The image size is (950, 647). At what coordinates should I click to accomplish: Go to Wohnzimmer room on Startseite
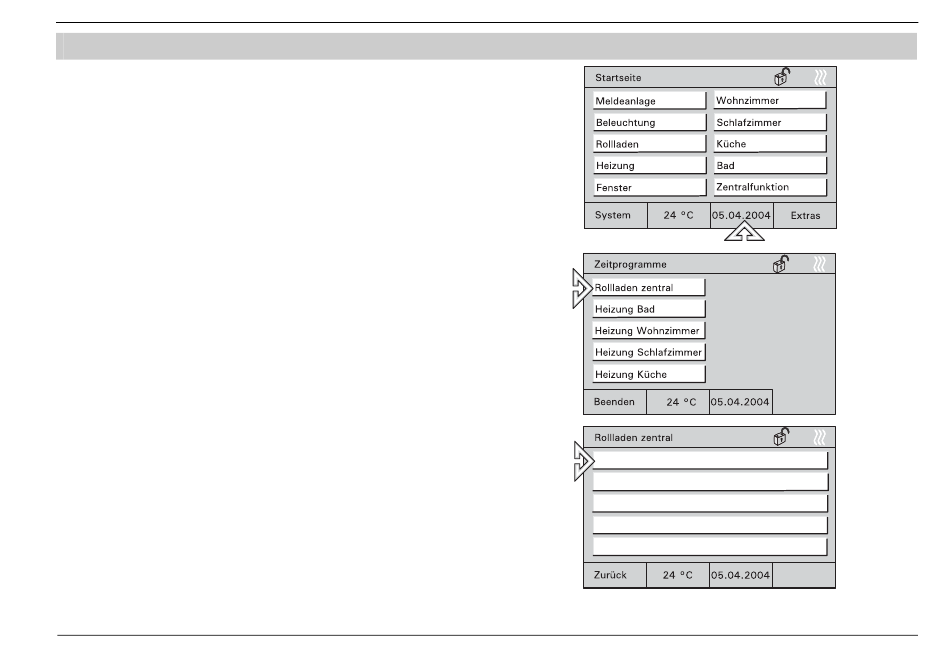[770, 101]
